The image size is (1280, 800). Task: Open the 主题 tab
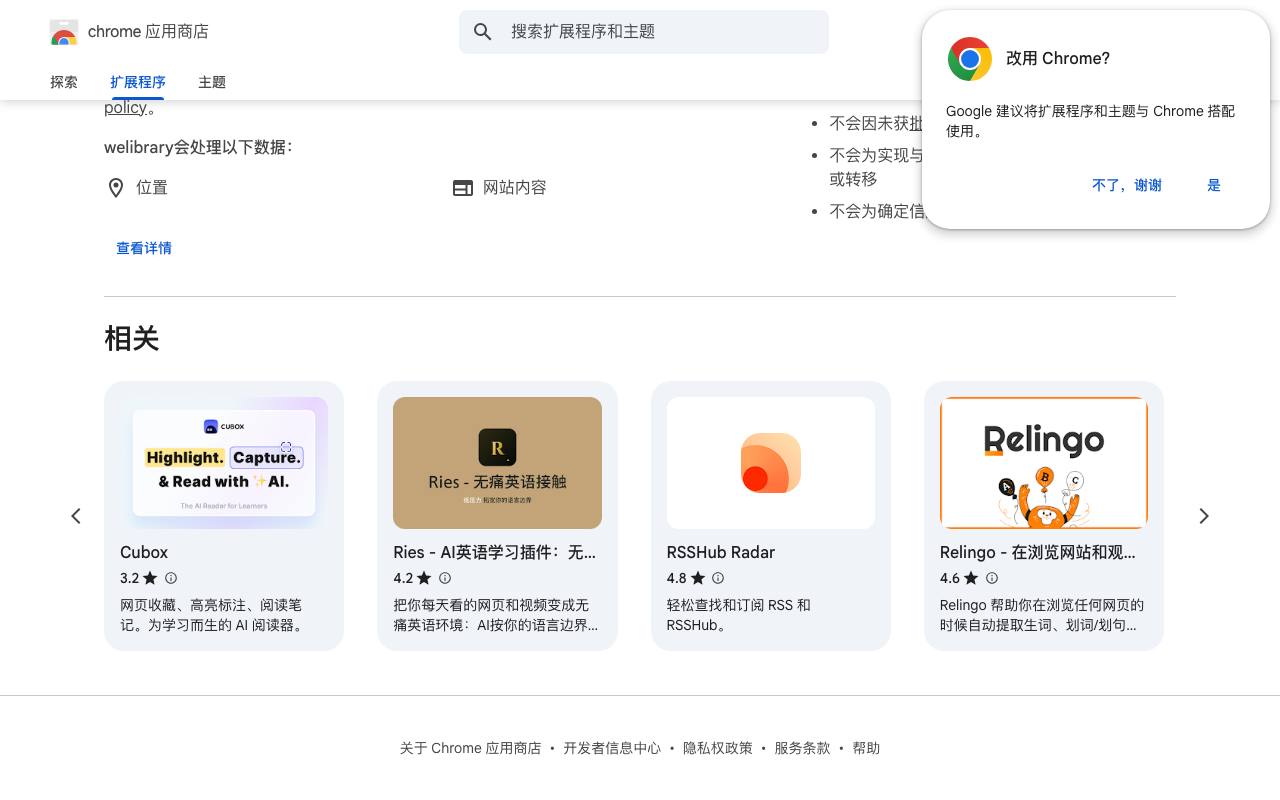pos(212,82)
